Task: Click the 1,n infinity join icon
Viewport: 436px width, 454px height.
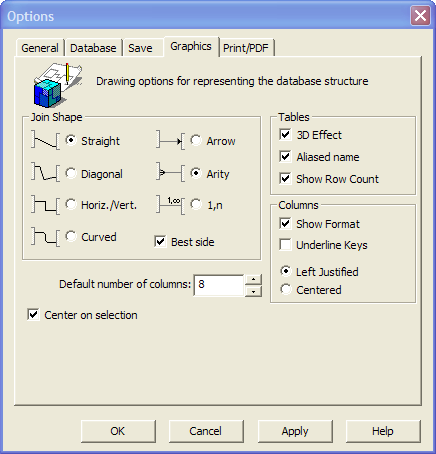Action: click(171, 205)
